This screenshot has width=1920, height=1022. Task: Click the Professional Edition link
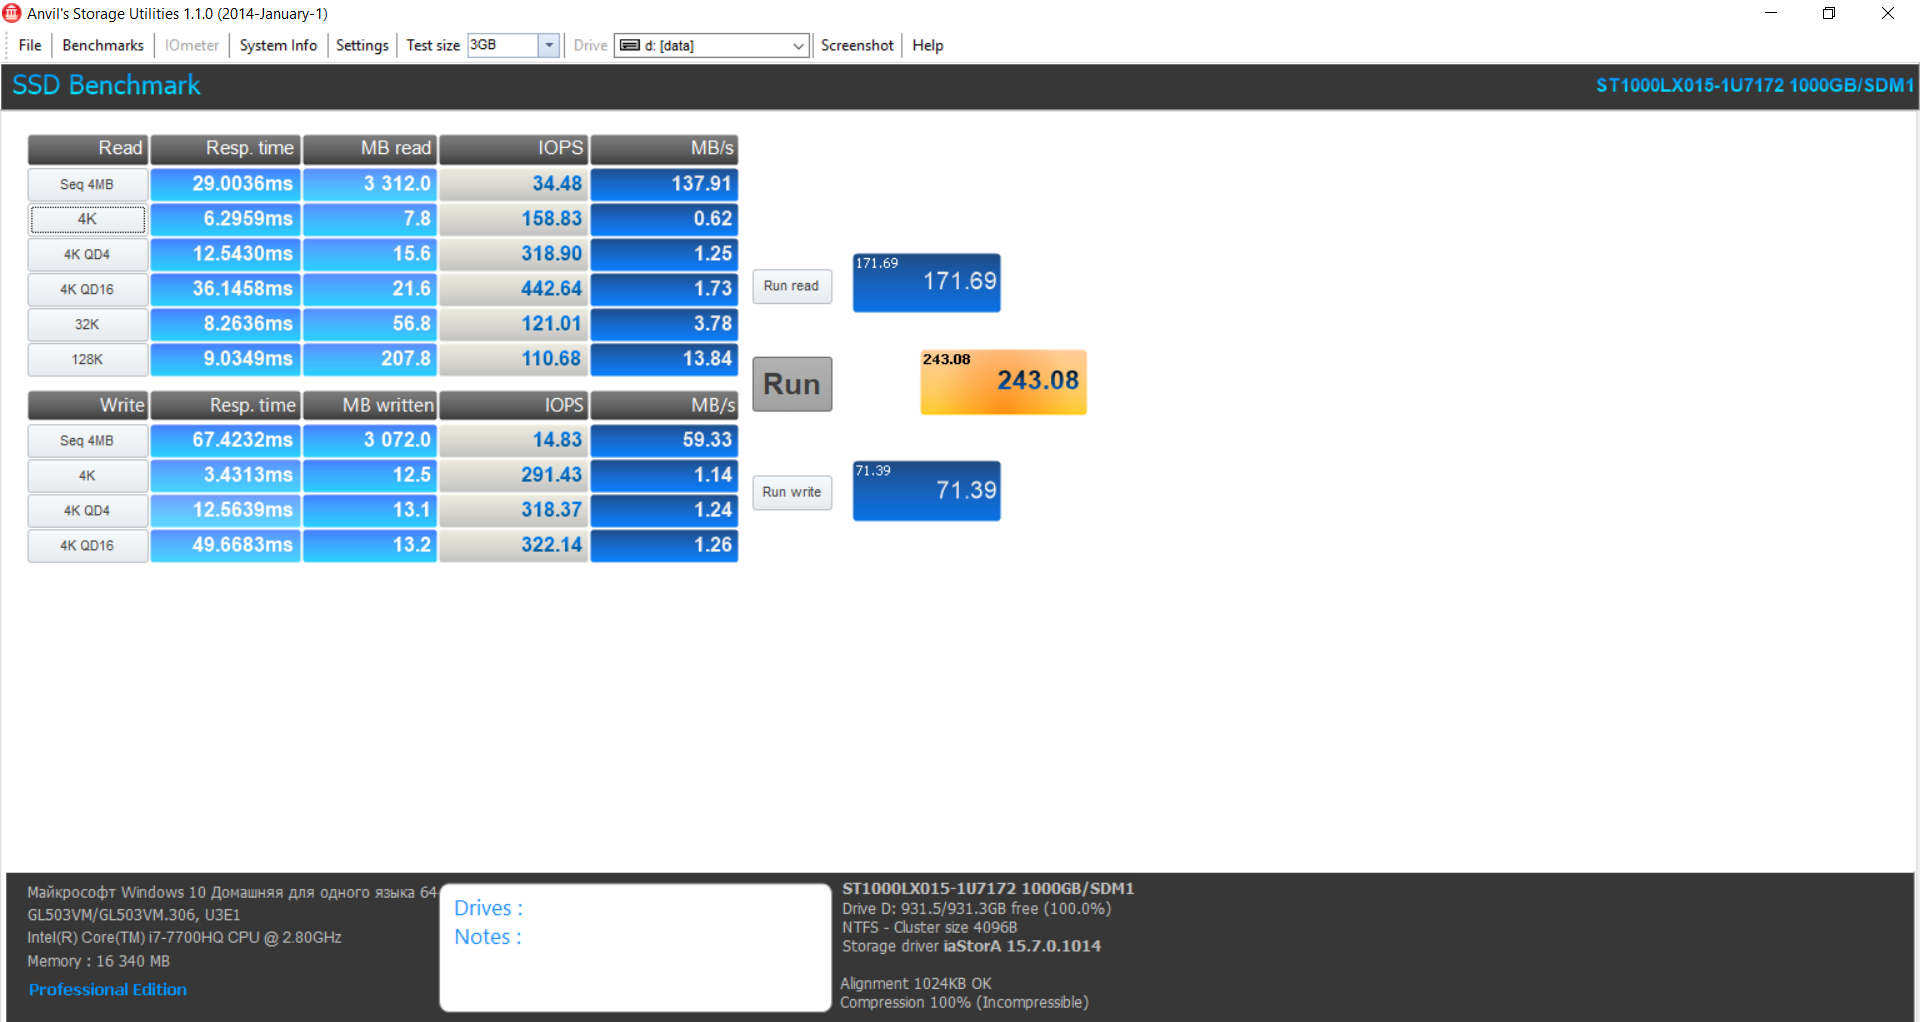108,989
